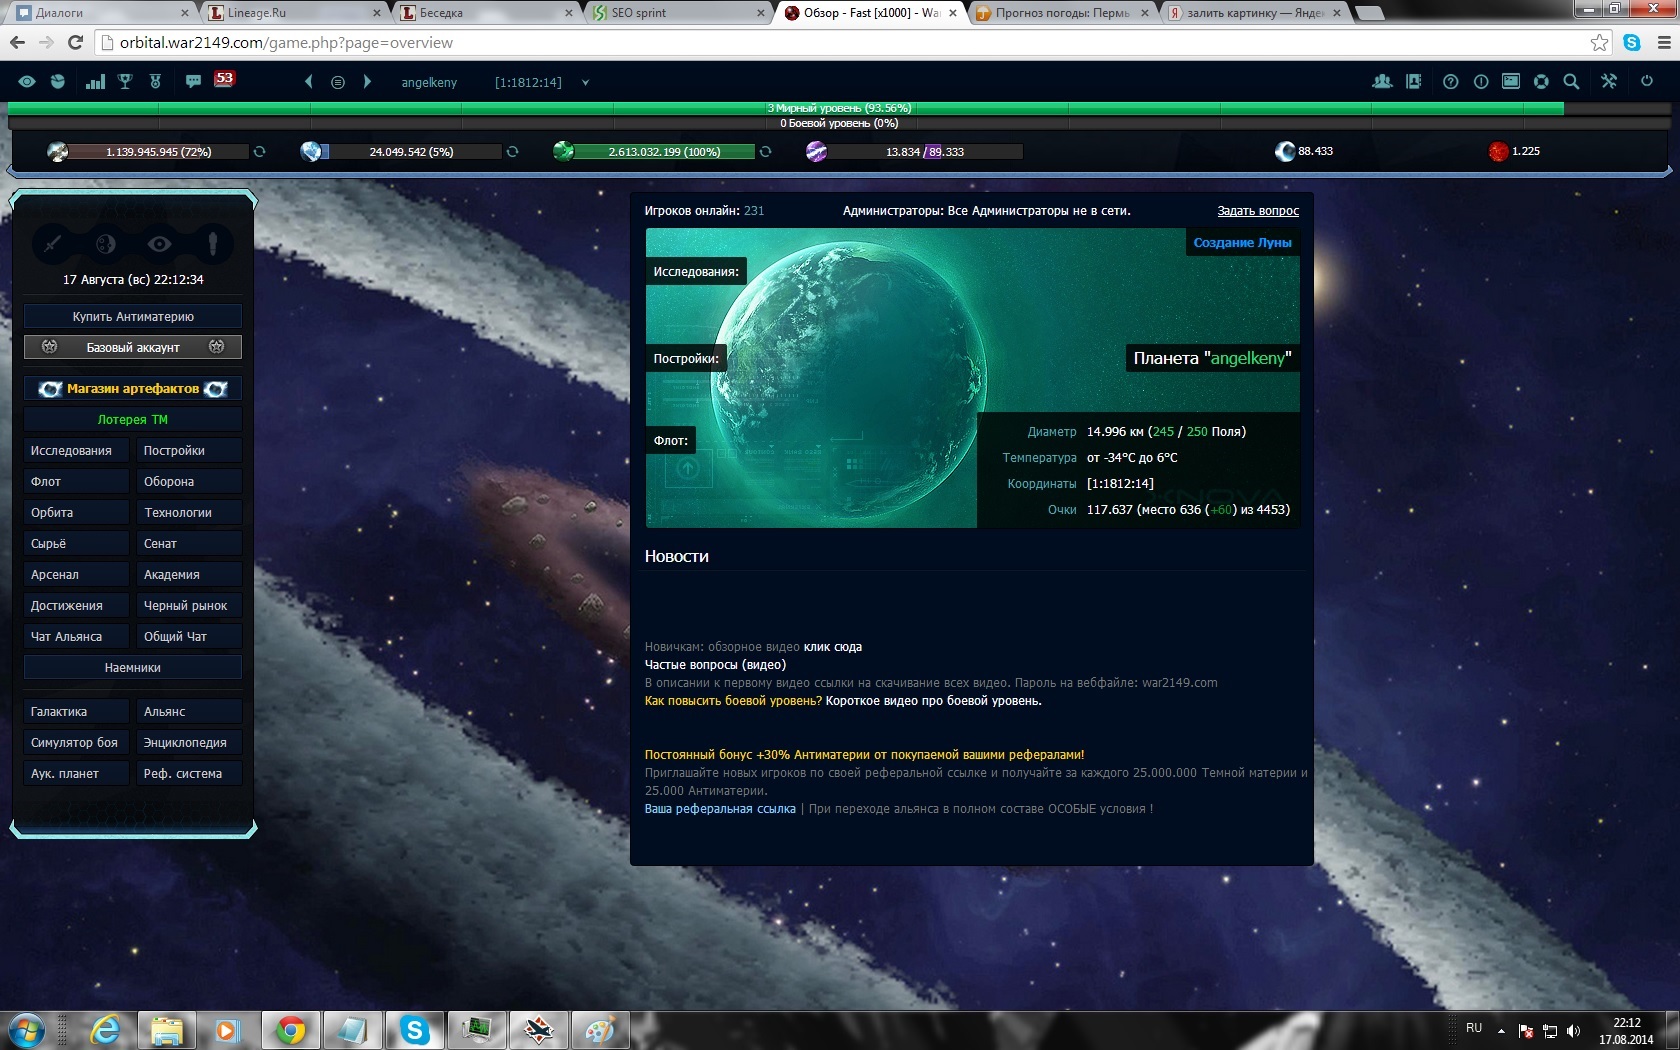The image size is (1680, 1050).
Task: Open Галактика menu item
Action: [x=77, y=711]
